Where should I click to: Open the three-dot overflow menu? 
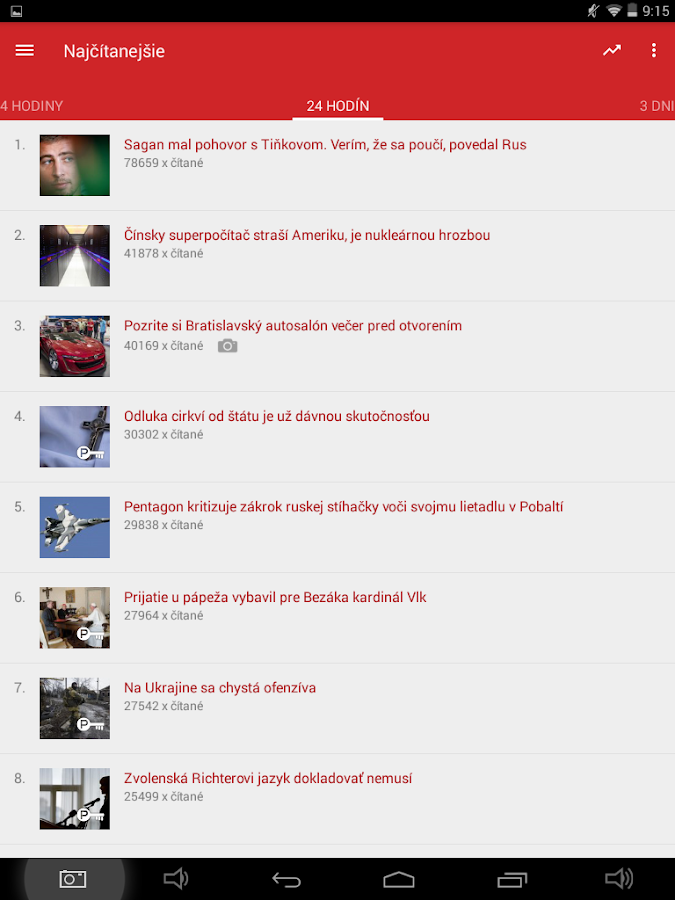[x=654, y=51]
